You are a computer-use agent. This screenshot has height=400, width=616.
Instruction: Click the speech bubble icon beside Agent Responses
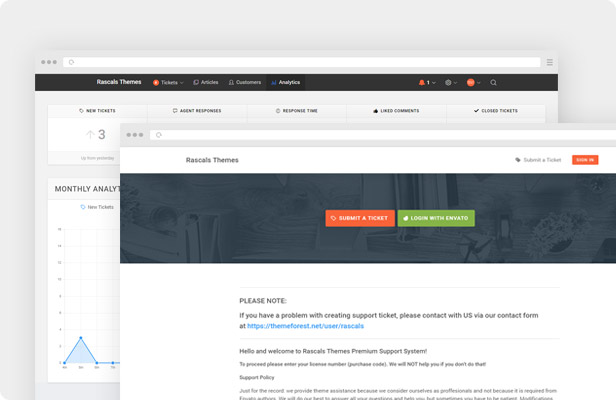(x=175, y=111)
